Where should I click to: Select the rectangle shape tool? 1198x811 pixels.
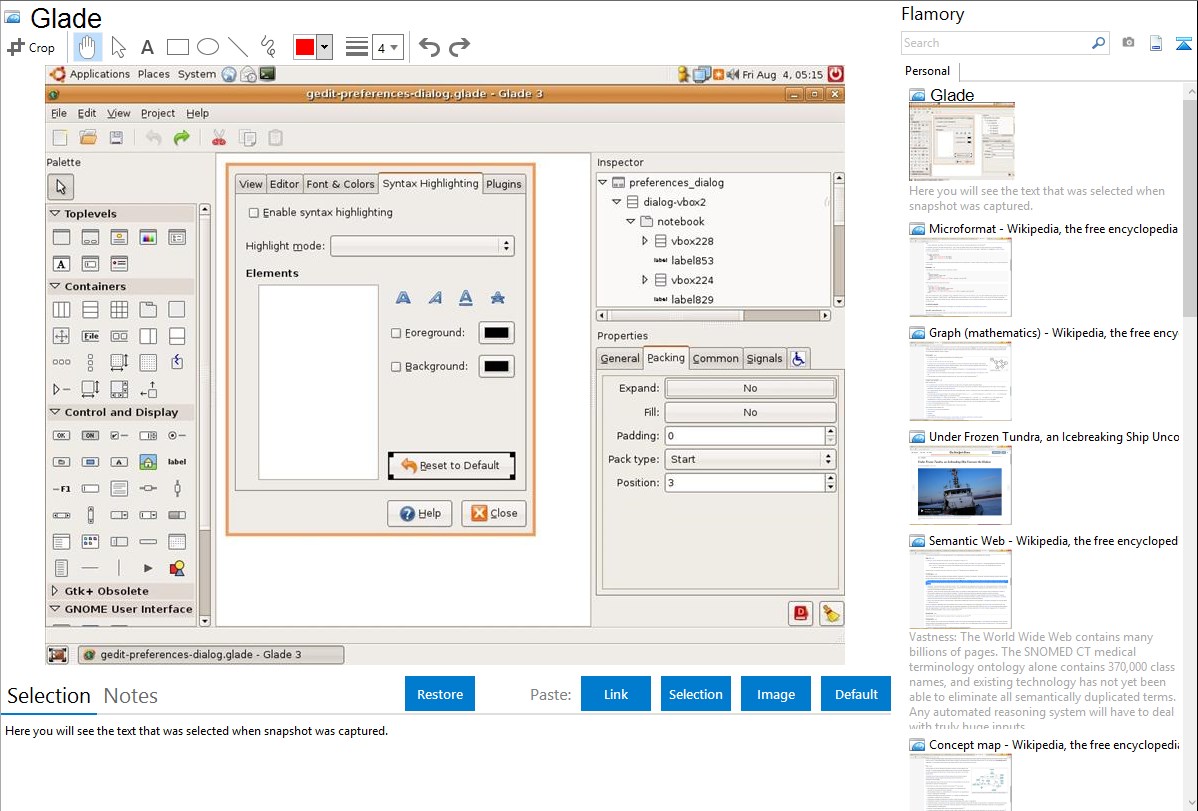(x=177, y=47)
